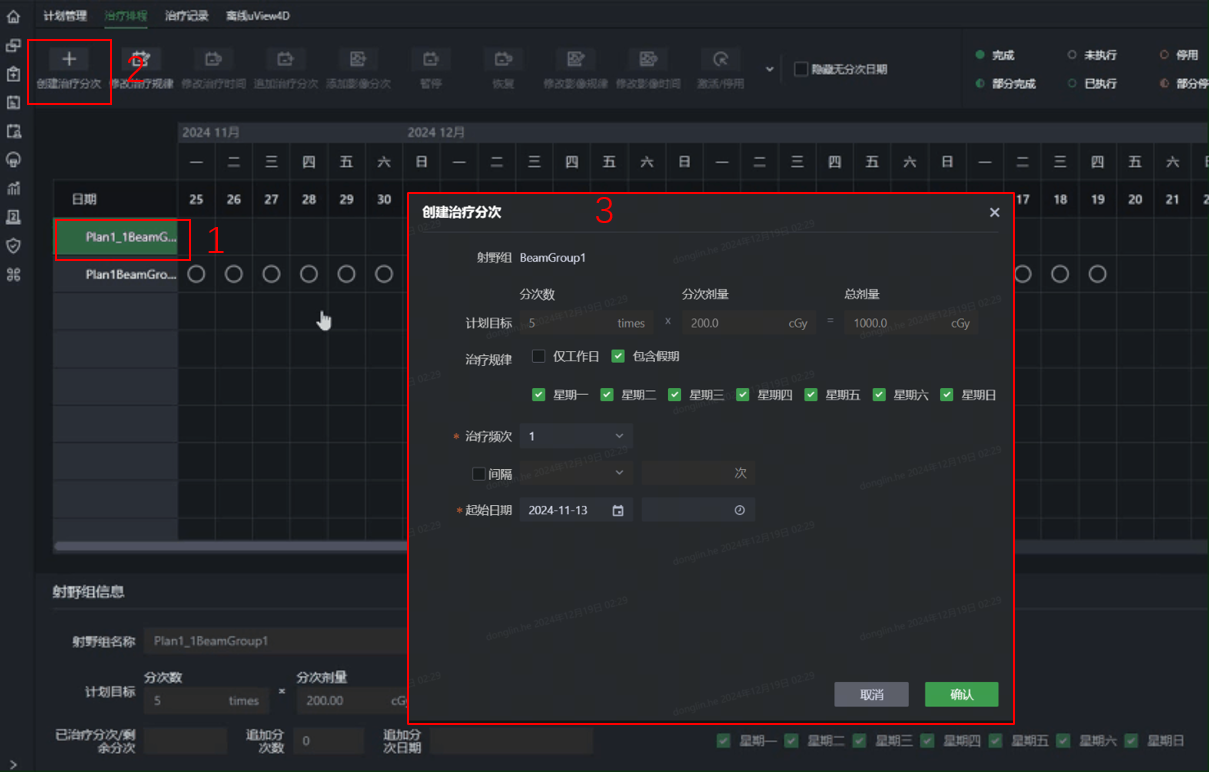Click the 起始日期 date input field
Image resolution: width=1209 pixels, height=772 pixels.
point(576,510)
